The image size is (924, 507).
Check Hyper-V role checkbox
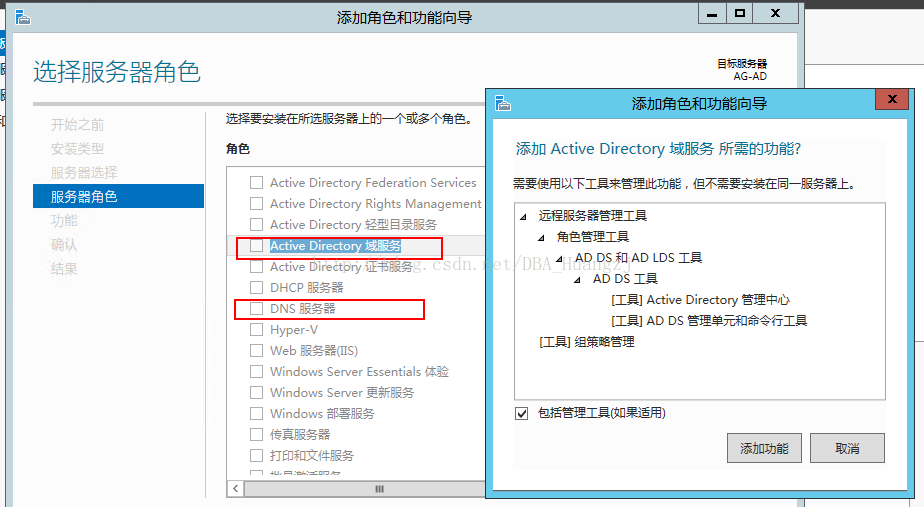[256, 330]
